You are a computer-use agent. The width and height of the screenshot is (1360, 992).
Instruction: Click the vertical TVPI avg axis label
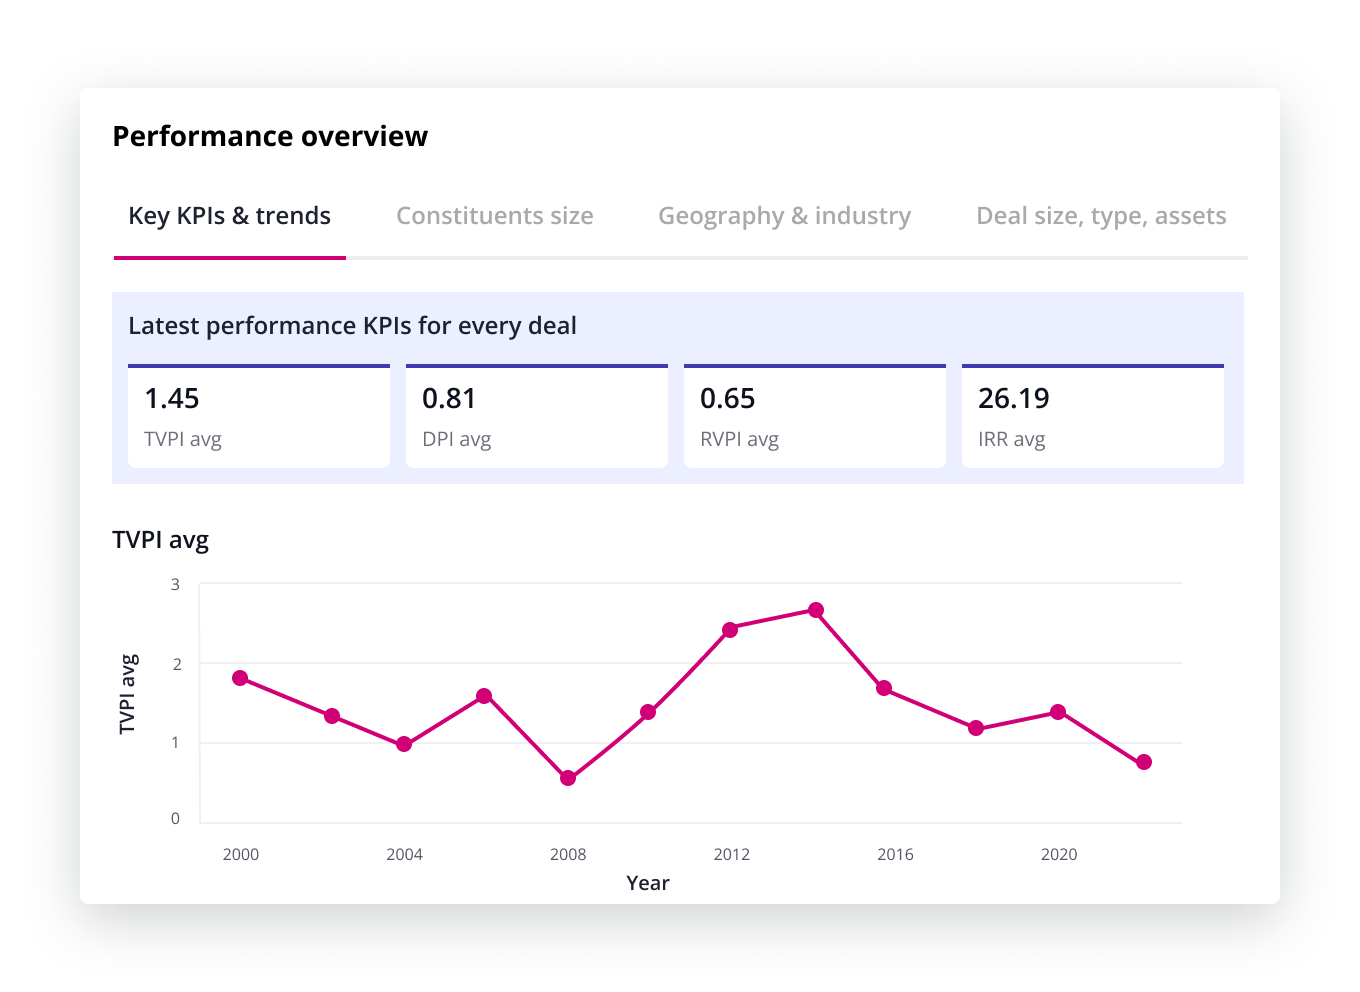tap(128, 694)
